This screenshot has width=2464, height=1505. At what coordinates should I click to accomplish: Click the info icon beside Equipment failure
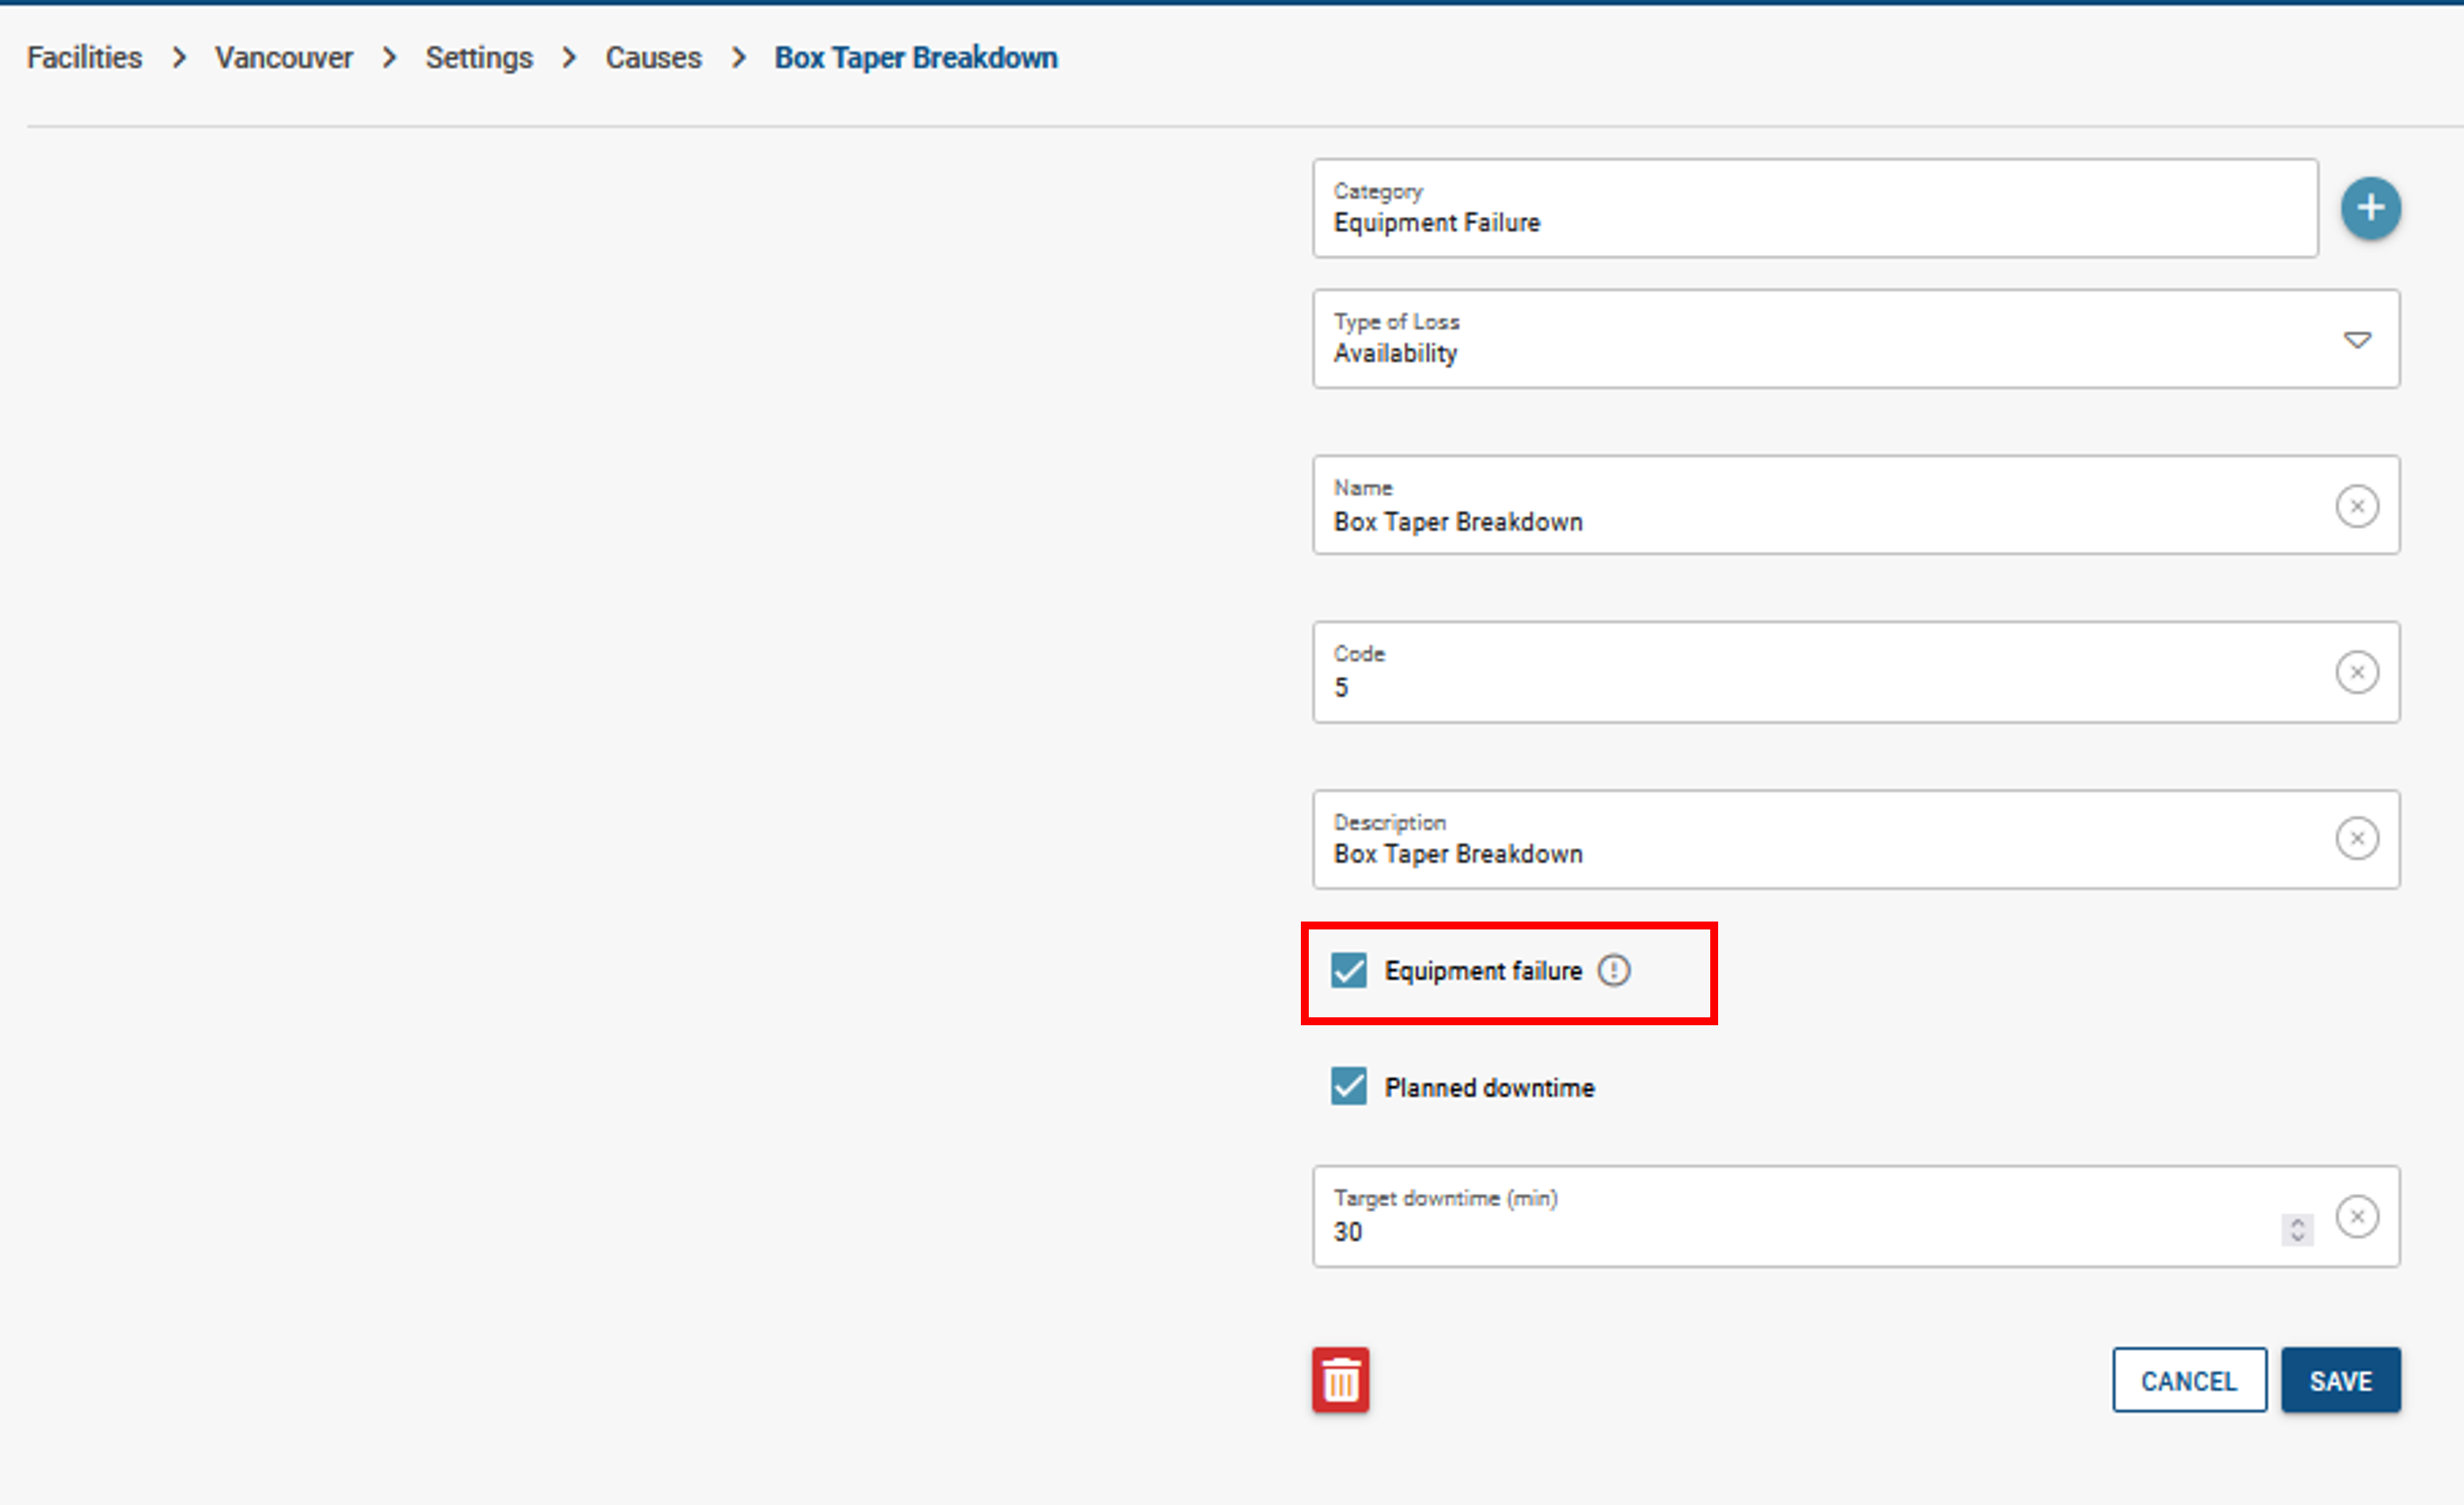point(1613,970)
